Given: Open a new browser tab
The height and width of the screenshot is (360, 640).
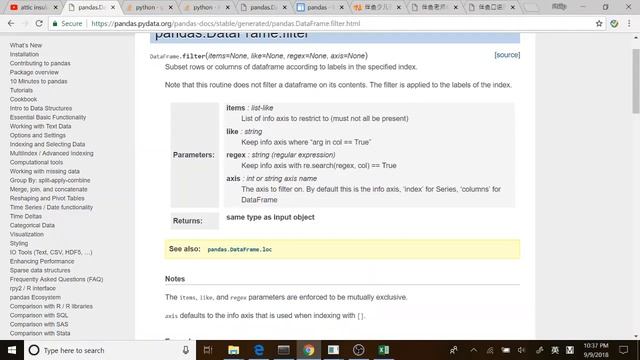Looking at the screenshot, I should (531, 7).
